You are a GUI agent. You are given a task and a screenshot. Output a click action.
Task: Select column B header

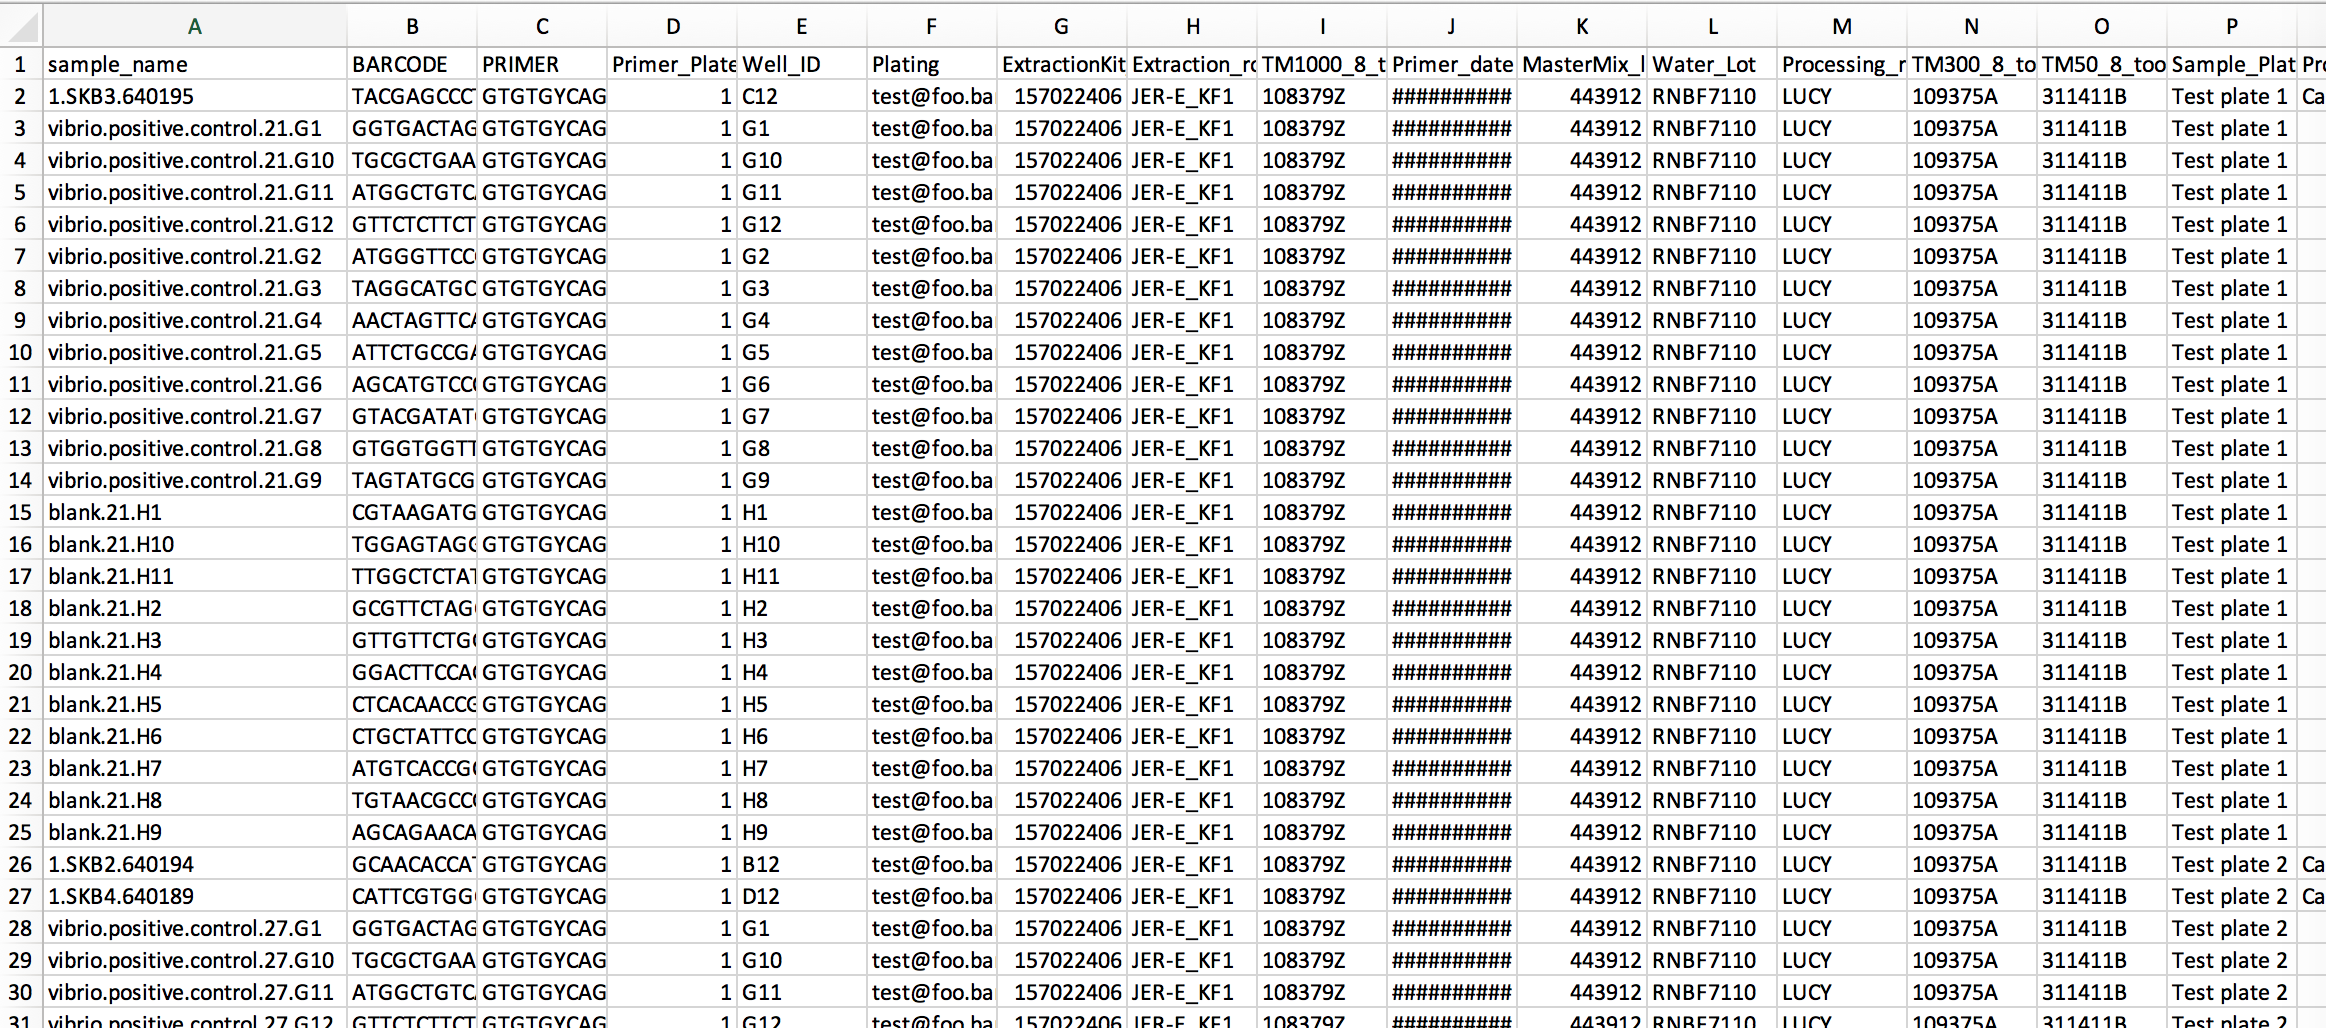pyautogui.click(x=412, y=26)
